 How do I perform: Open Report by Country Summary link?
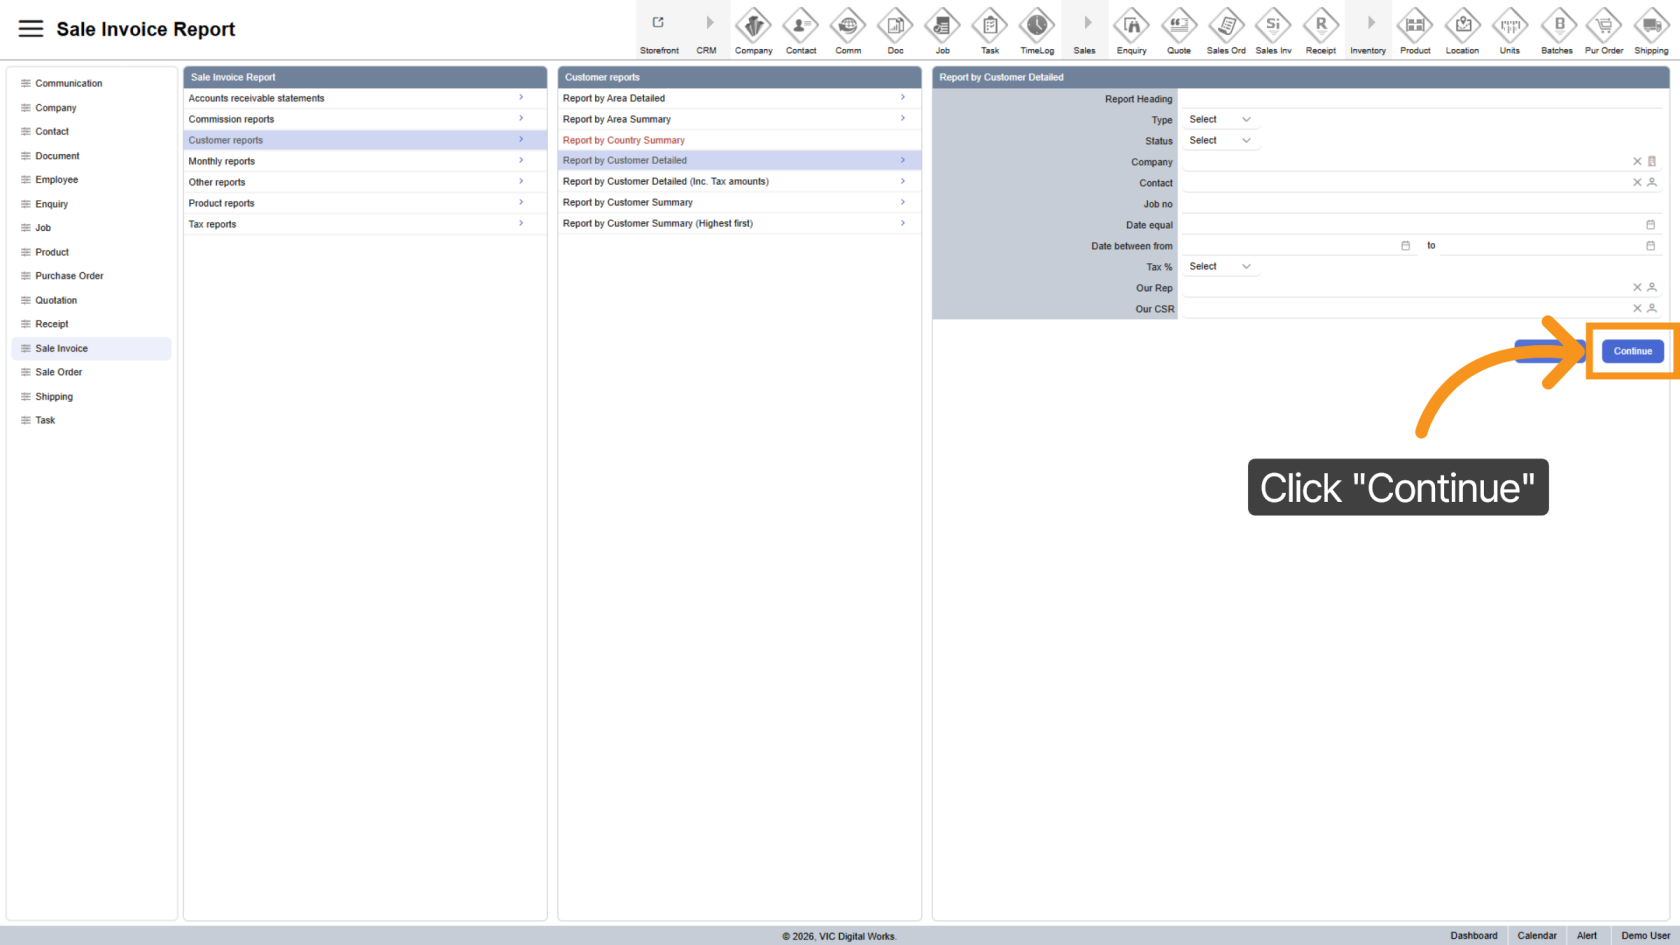pyautogui.click(x=624, y=140)
